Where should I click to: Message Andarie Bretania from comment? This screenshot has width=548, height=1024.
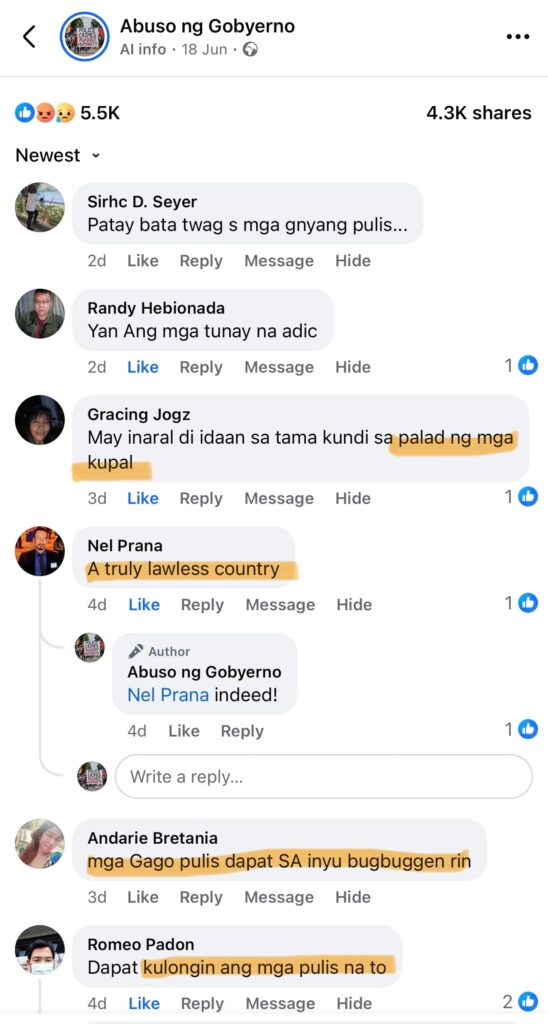pos(279,897)
